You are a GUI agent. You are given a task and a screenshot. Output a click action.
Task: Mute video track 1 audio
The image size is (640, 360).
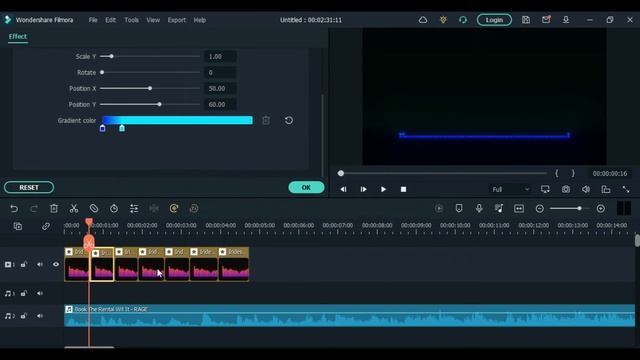click(x=40, y=264)
